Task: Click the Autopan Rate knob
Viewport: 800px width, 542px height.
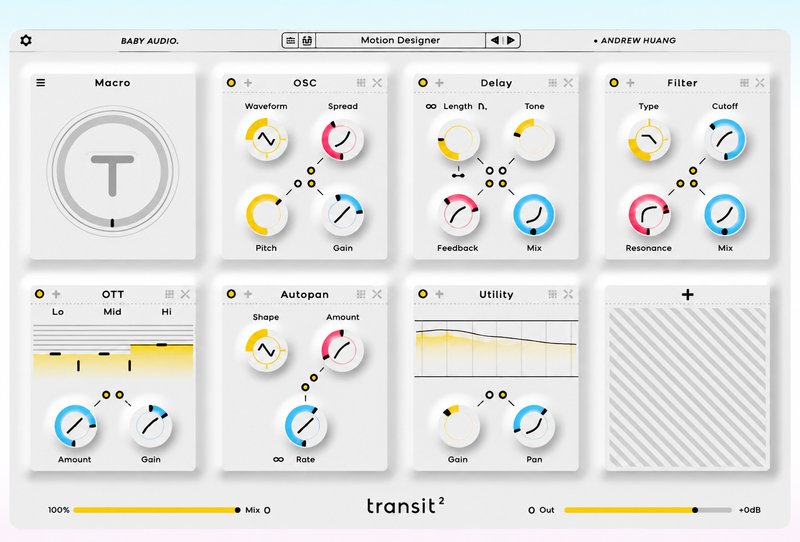Action: pos(305,426)
